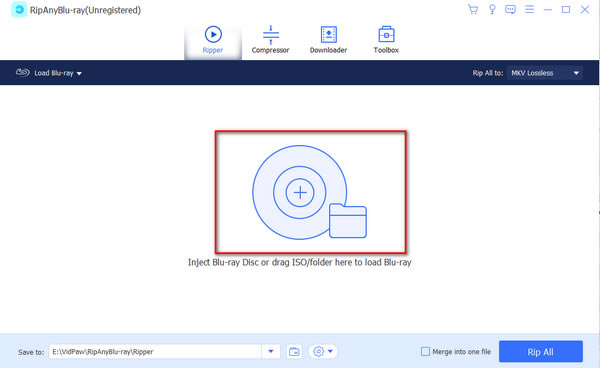Open the Rip All to format dropdown
600x368 pixels.
545,73
